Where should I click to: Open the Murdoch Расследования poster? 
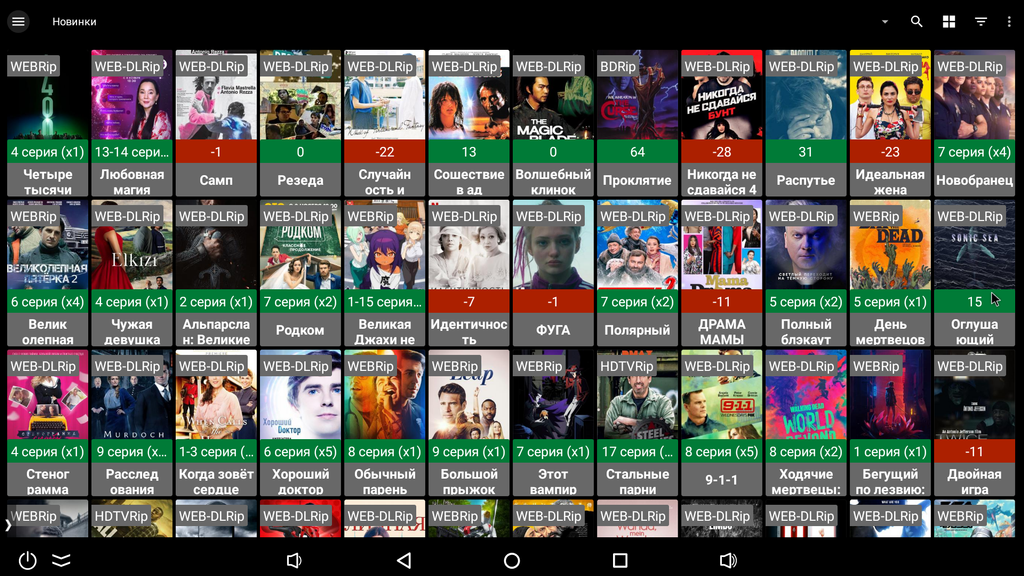132,394
